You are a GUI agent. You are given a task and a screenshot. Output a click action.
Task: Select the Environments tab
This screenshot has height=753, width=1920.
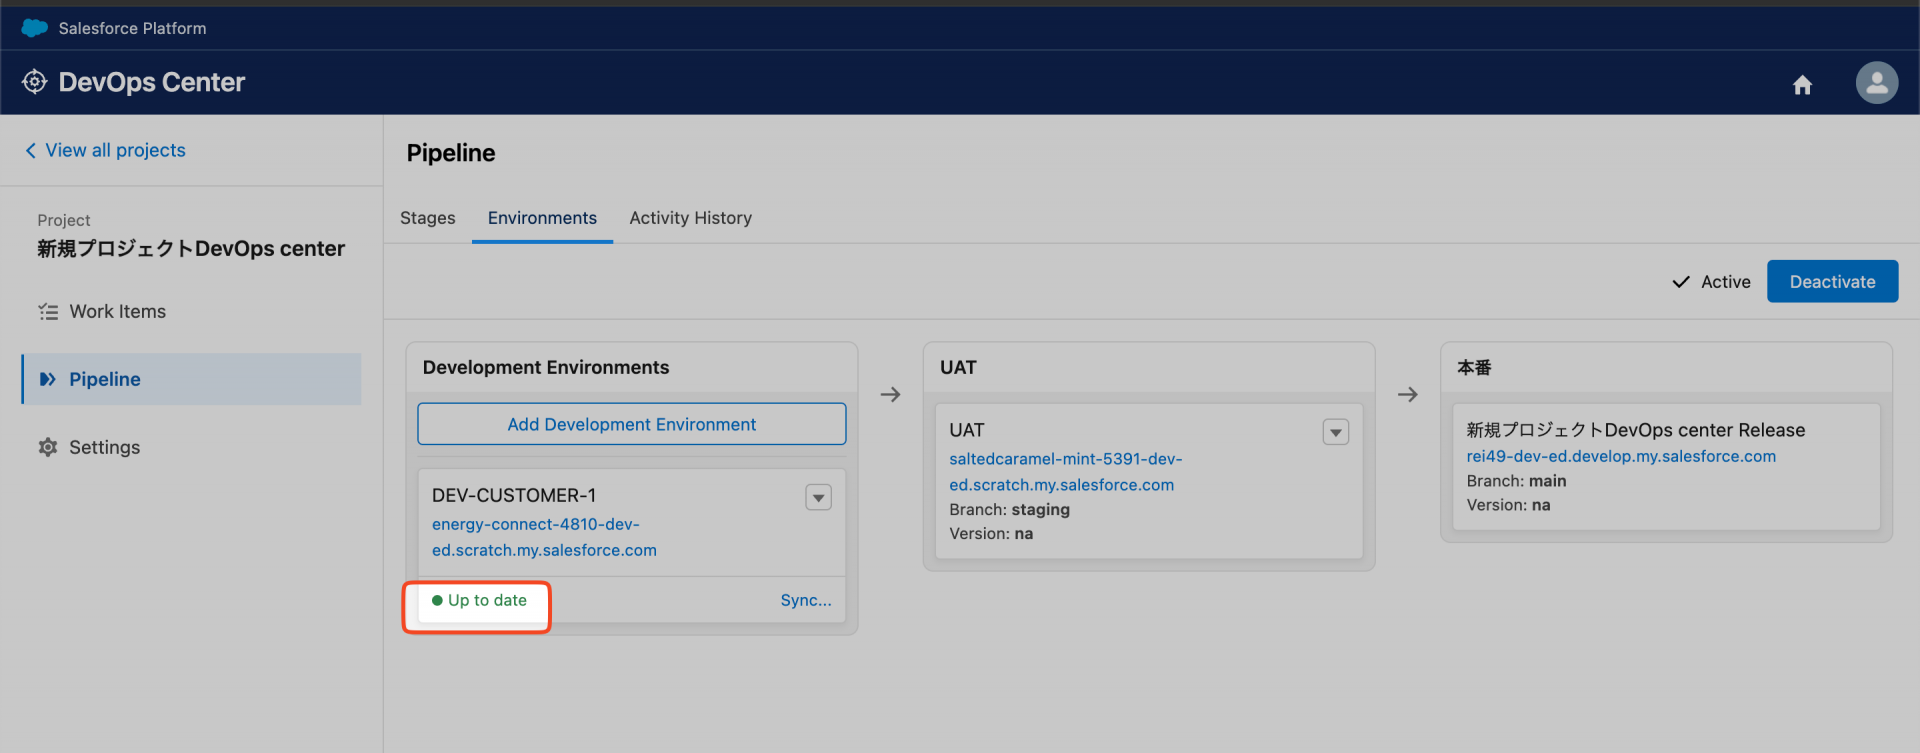point(542,218)
